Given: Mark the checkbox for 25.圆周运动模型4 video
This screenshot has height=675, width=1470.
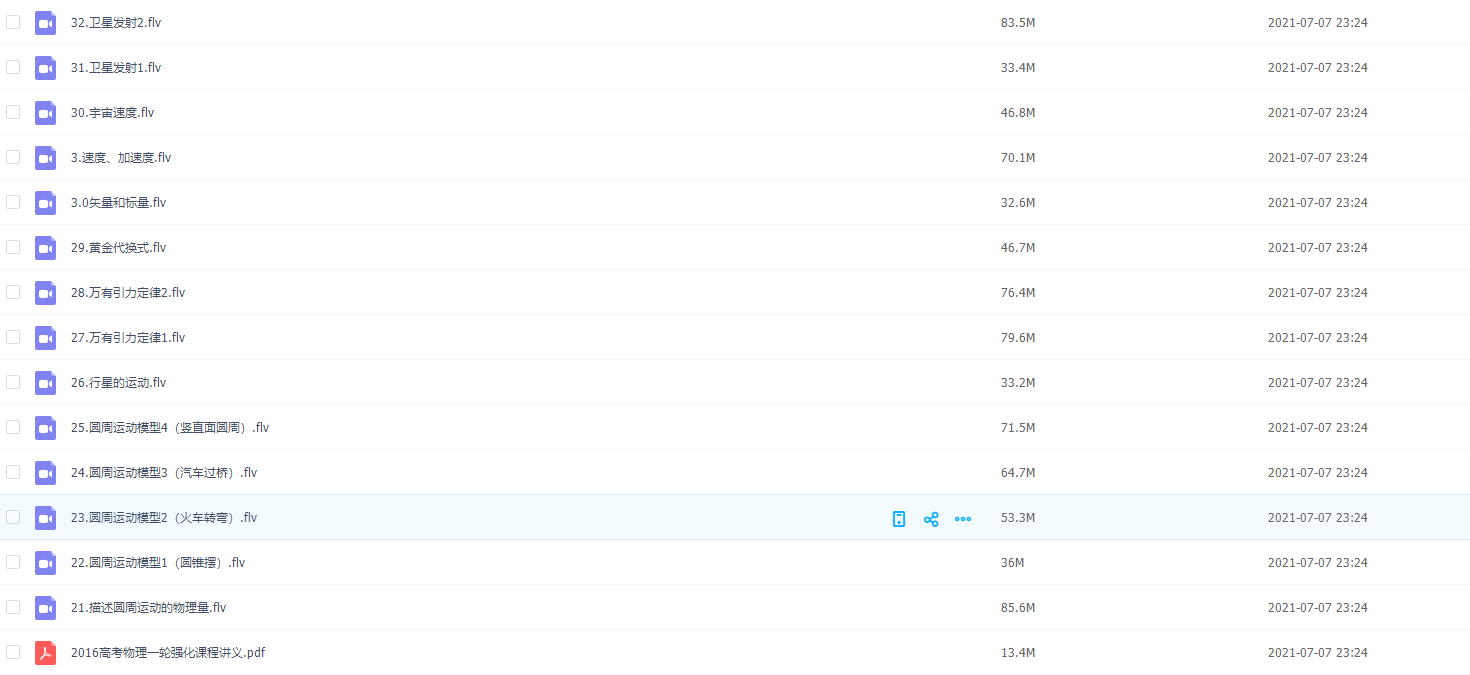Looking at the screenshot, I should [x=13, y=427].
